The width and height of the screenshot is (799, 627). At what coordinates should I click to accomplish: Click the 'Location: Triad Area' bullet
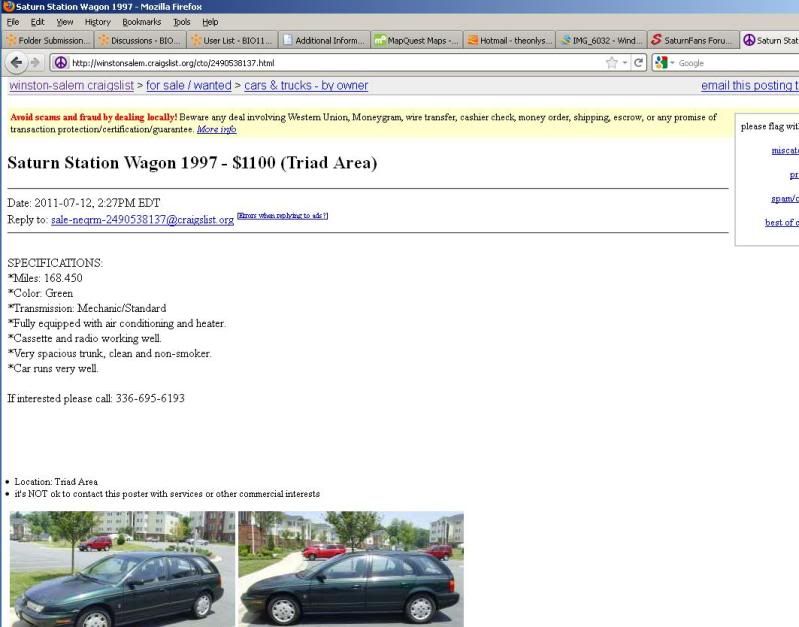click(56, 482)
